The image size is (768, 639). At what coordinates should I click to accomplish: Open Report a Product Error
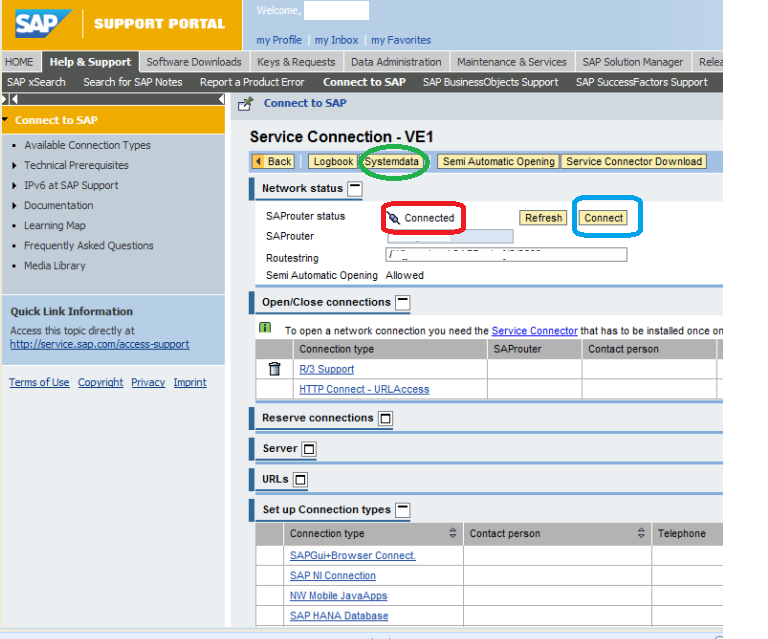coord(252,82)
